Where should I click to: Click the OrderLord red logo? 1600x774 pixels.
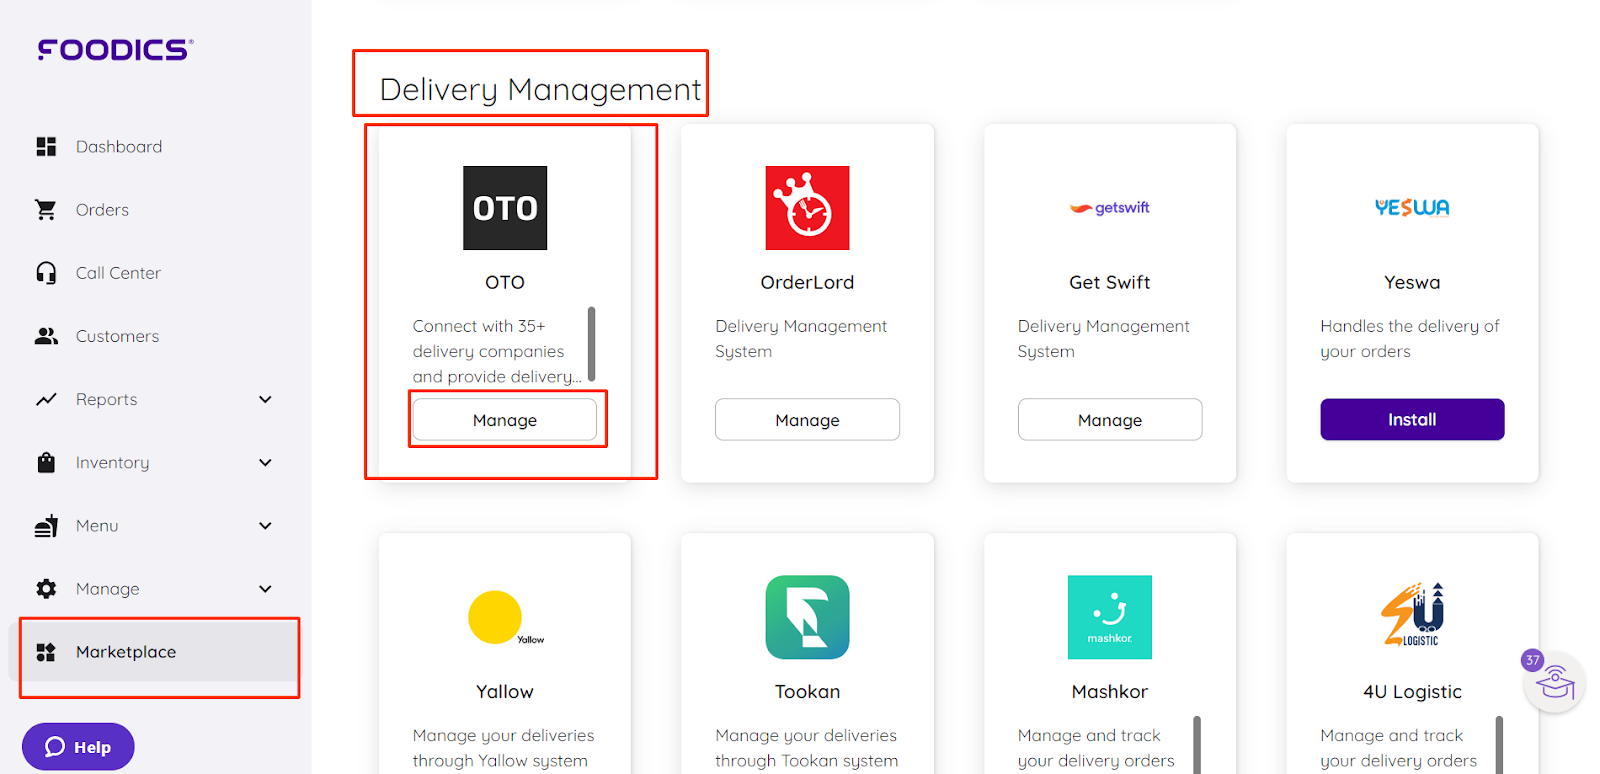point(807,208)
